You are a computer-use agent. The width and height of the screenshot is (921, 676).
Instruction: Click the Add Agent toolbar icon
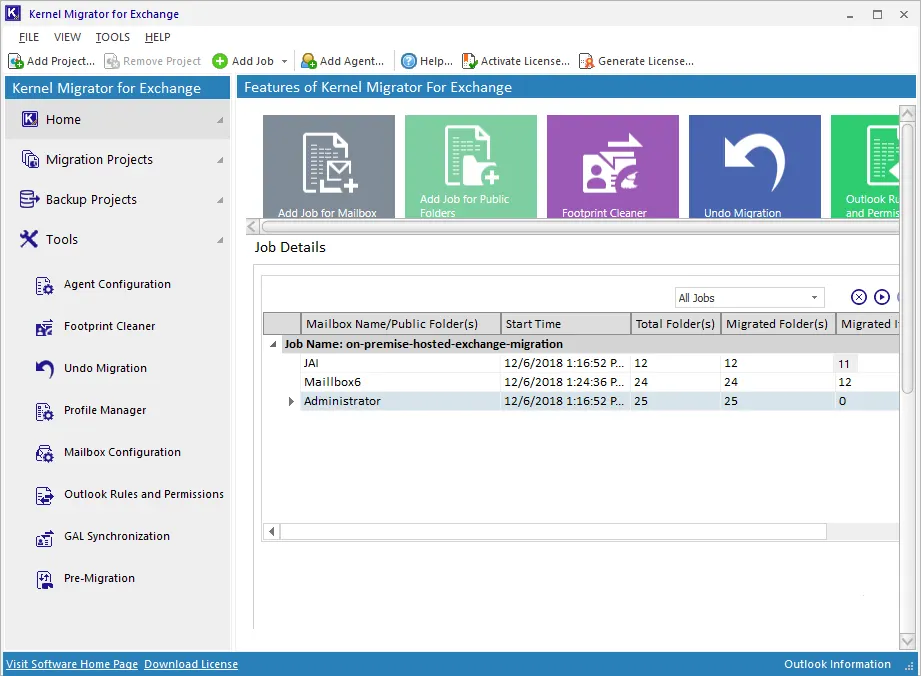coord(309,61)
